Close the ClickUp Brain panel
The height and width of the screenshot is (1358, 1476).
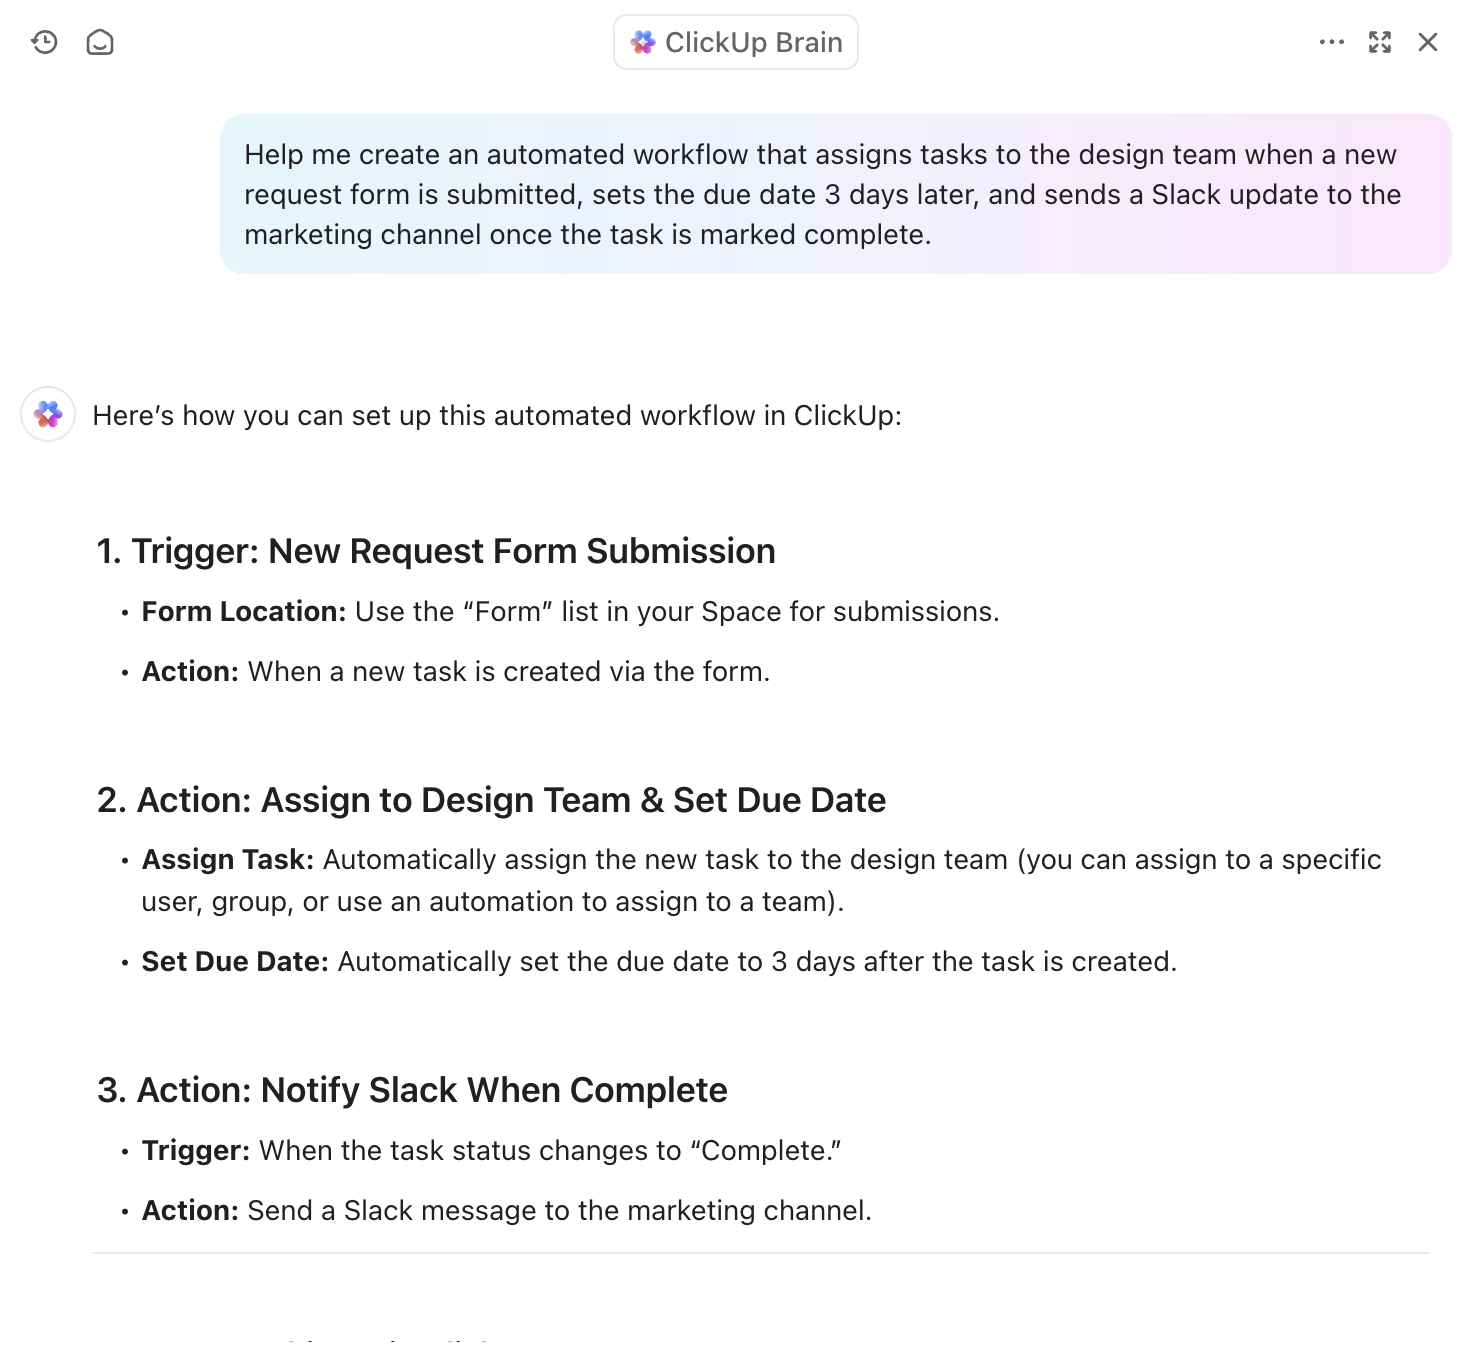pyautogui.click(x=1427, y=42)
